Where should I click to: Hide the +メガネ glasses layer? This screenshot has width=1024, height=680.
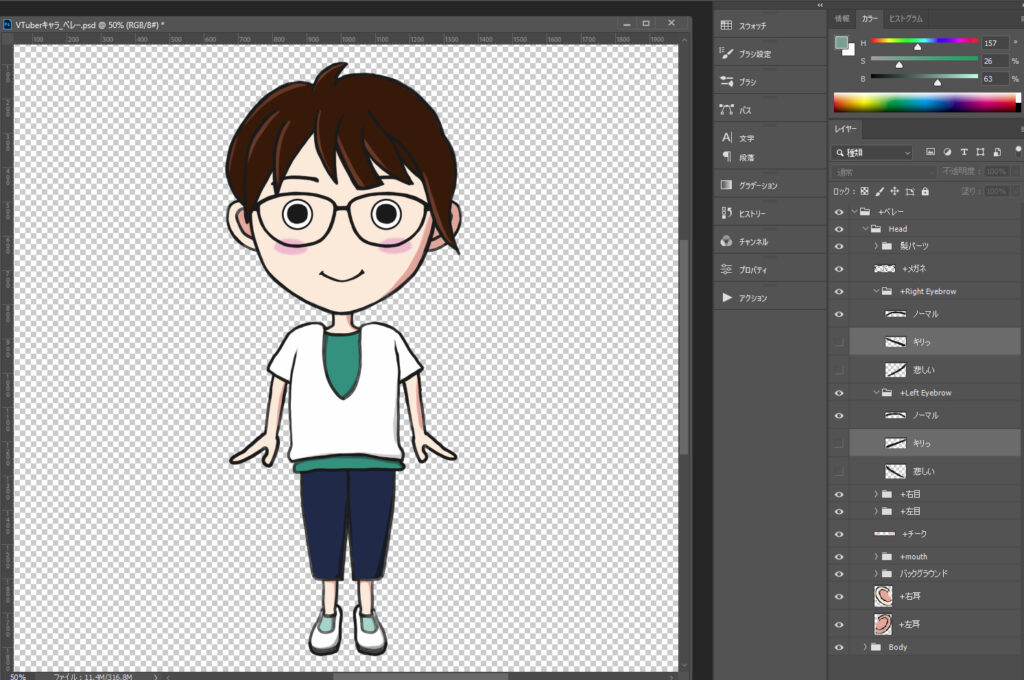(x=839, y=268)
